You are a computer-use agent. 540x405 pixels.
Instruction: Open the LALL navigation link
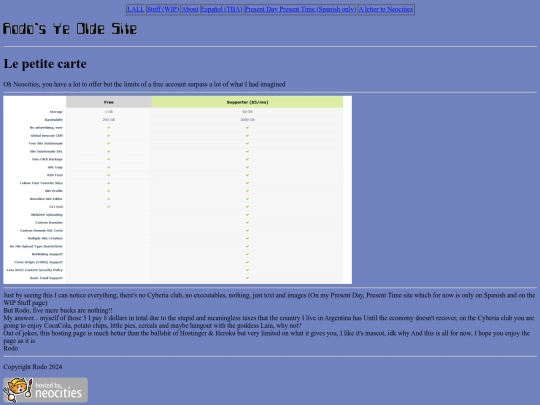(x=136, y=9)
